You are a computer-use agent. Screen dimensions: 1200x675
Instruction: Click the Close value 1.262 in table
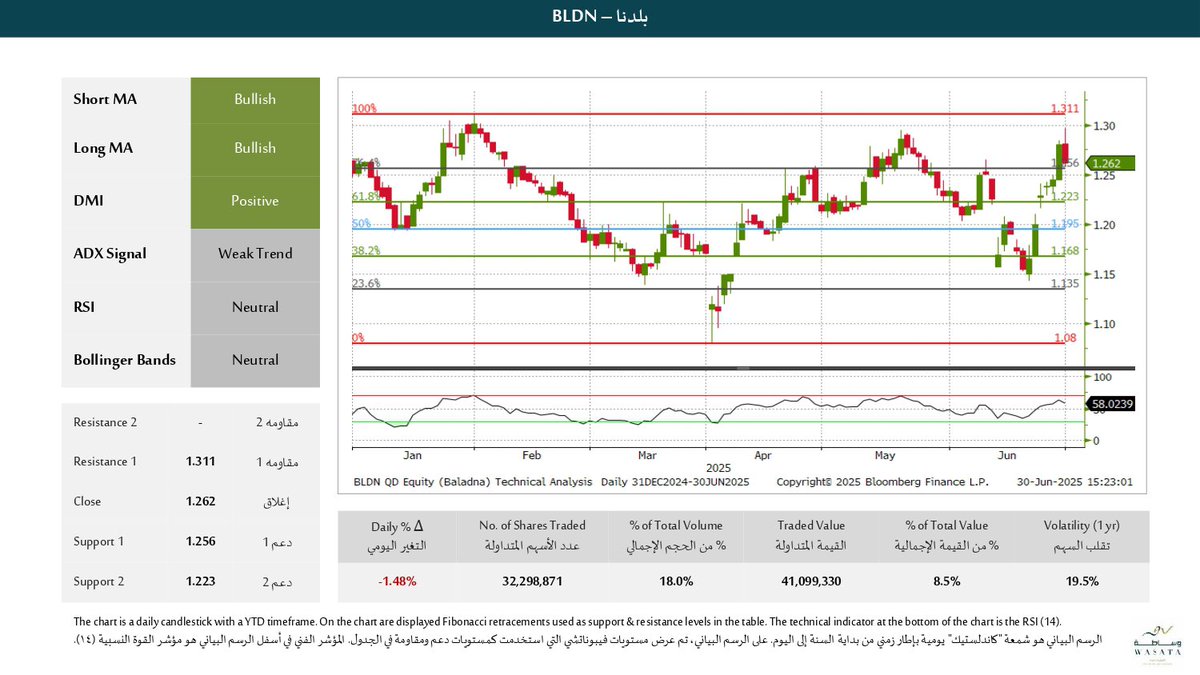click(200, 502)
